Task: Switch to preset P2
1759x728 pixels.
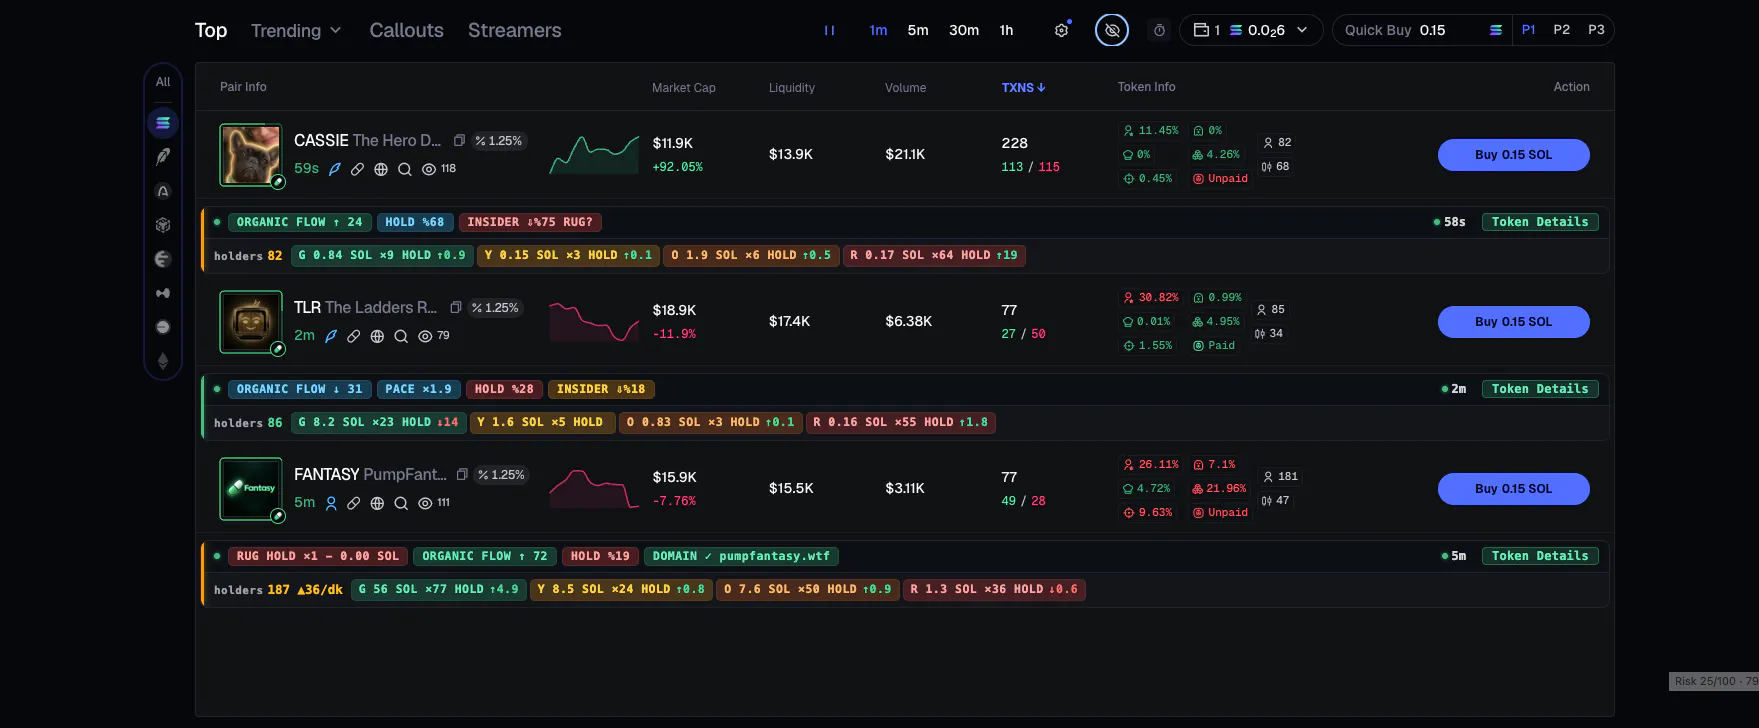Action: [x=1562, y=30]
